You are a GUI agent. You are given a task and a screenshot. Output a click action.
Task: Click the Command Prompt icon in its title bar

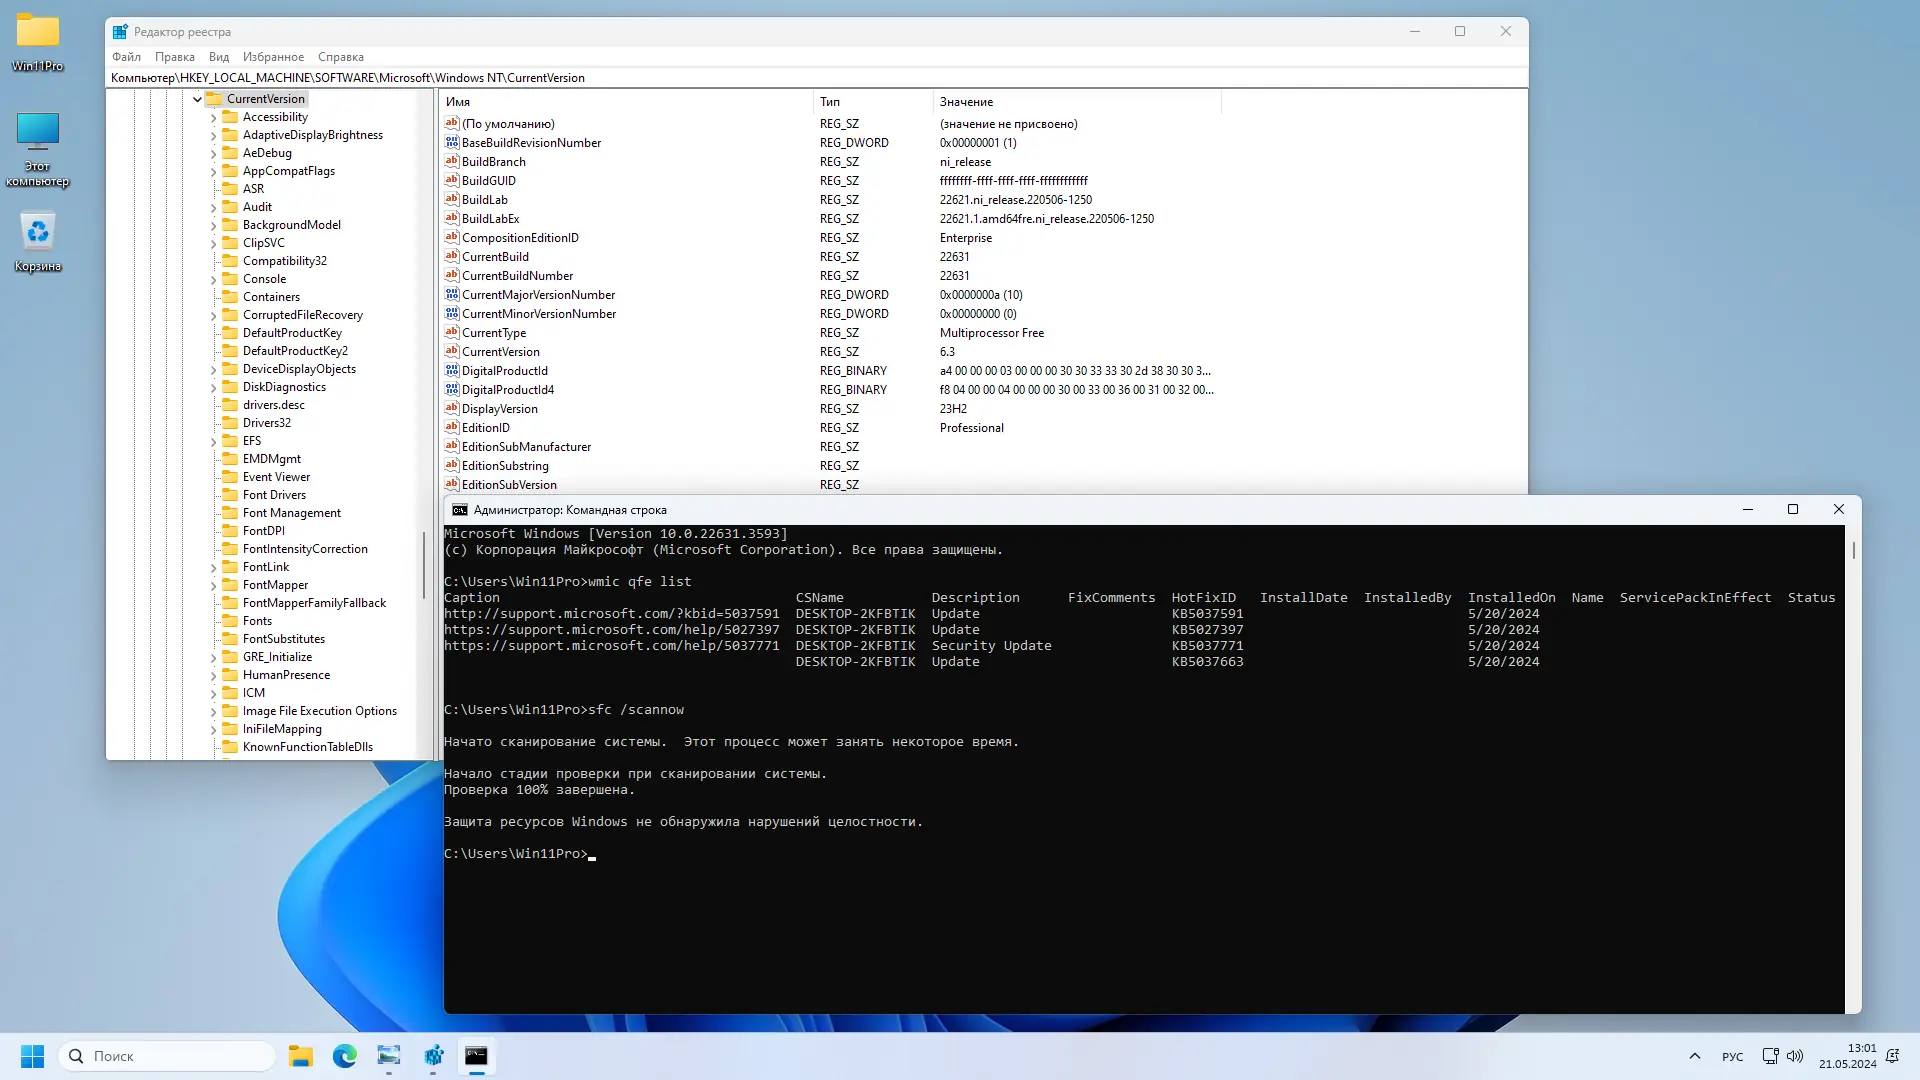(x=460, y=509)
